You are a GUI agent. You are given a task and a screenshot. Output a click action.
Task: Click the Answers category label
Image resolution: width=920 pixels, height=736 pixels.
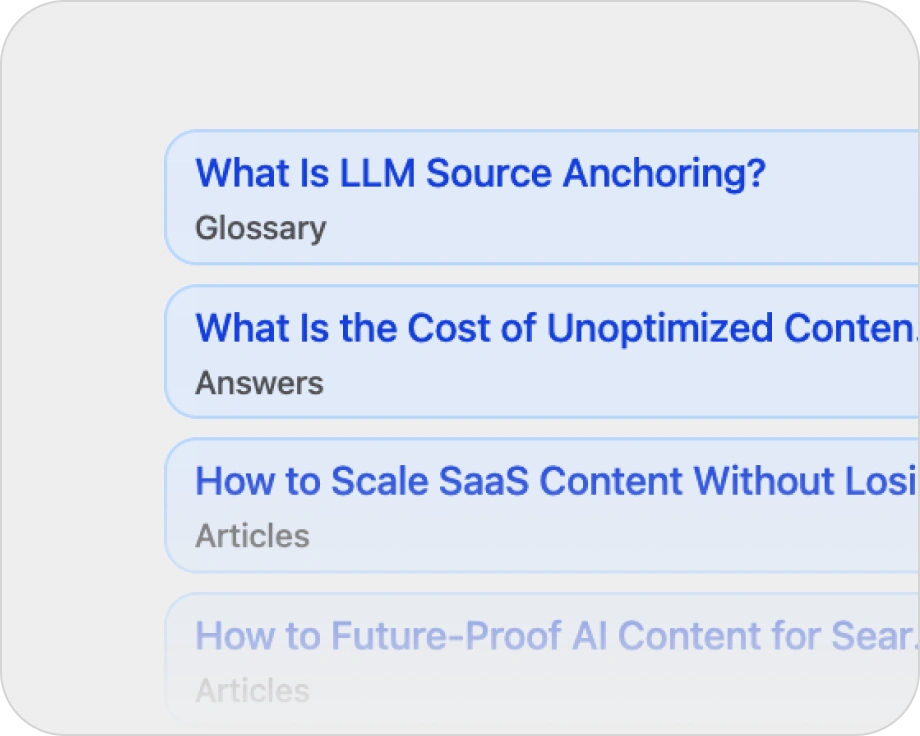(259, 383)
